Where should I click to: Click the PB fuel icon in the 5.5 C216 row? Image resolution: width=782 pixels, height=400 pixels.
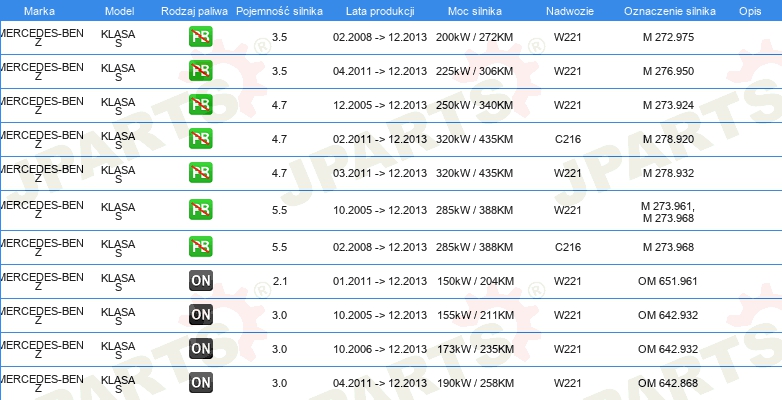200,246
